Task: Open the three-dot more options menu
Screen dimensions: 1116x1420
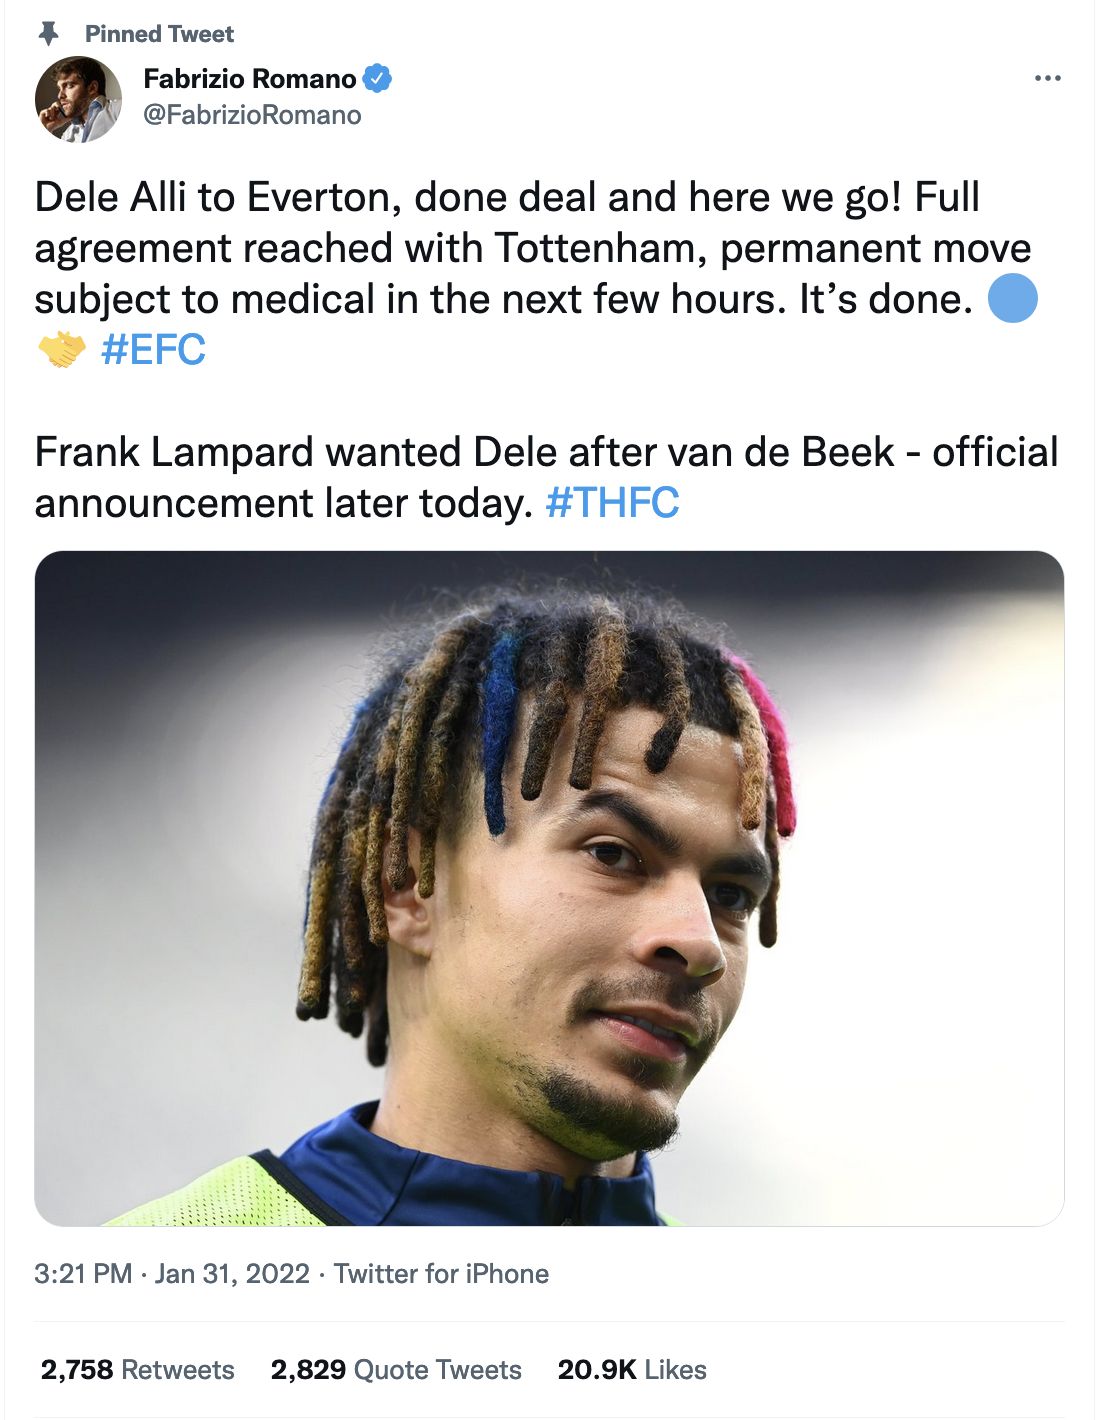Action: coord(1047,78)
